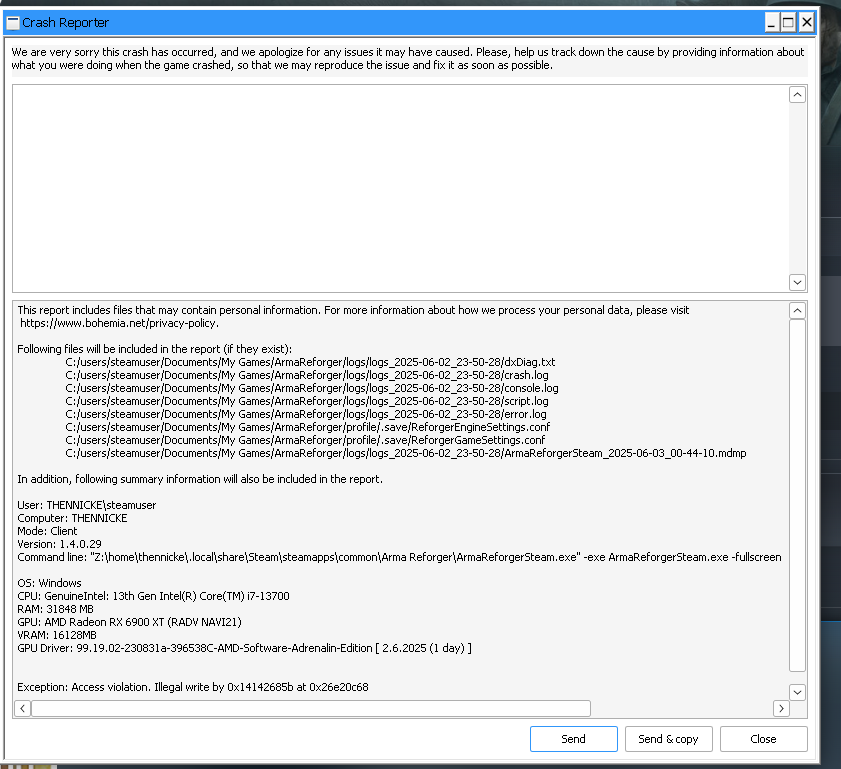Click the 'OS: Windows' line

click(x=49, y=583)
